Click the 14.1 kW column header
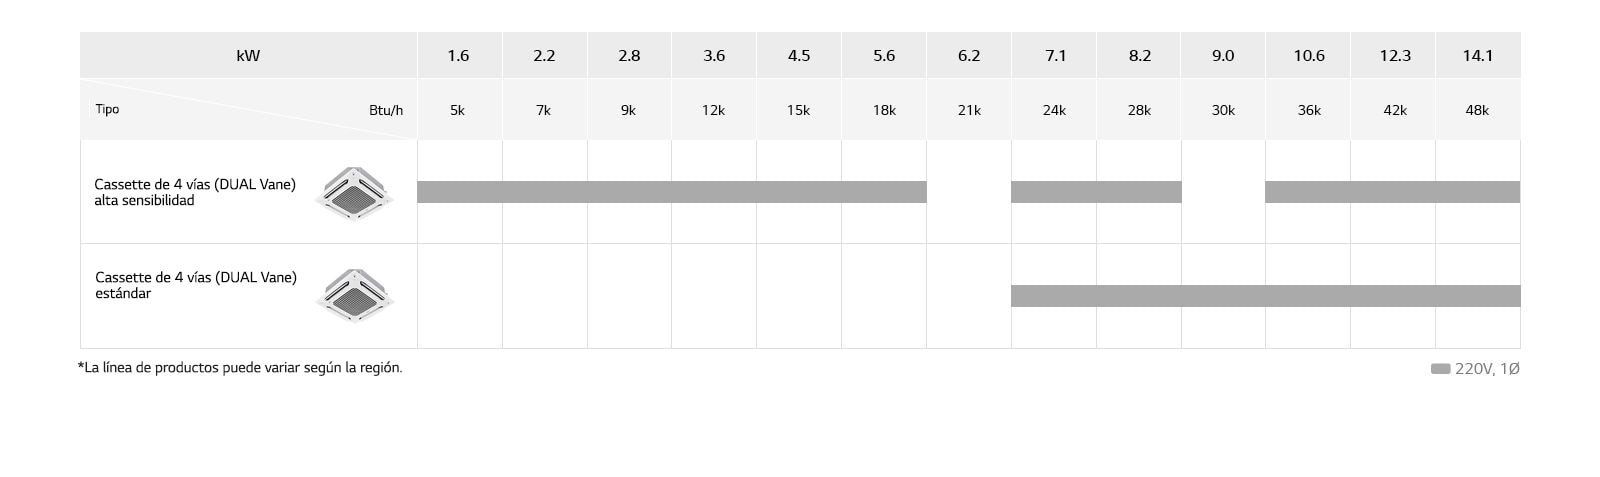This screenshot has height=477, width=1600. pyautogui.click(x=1477, y=56)
